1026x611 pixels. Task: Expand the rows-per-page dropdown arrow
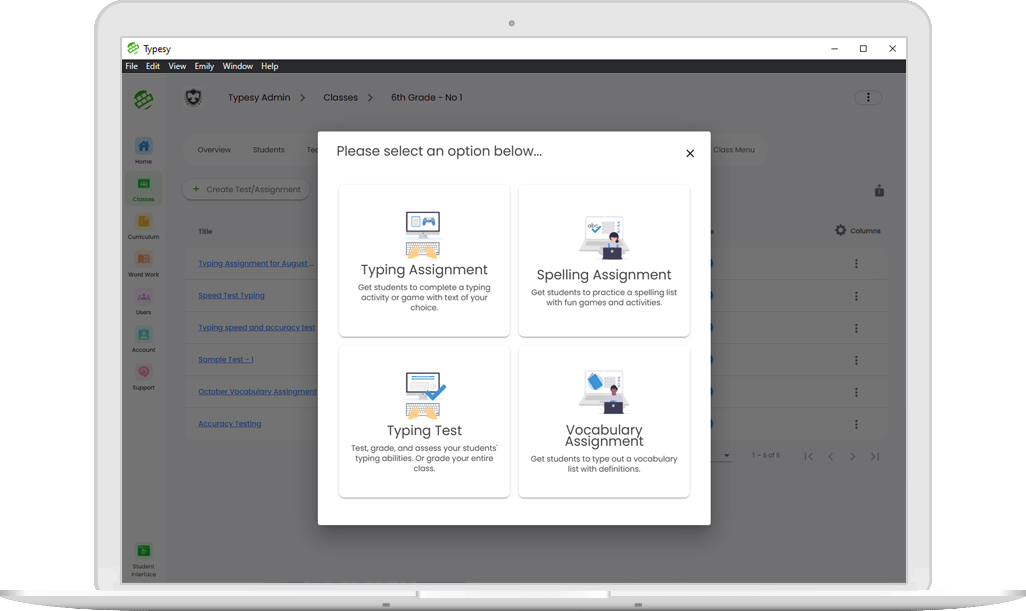pyautogui.click(x=726, y=455)
